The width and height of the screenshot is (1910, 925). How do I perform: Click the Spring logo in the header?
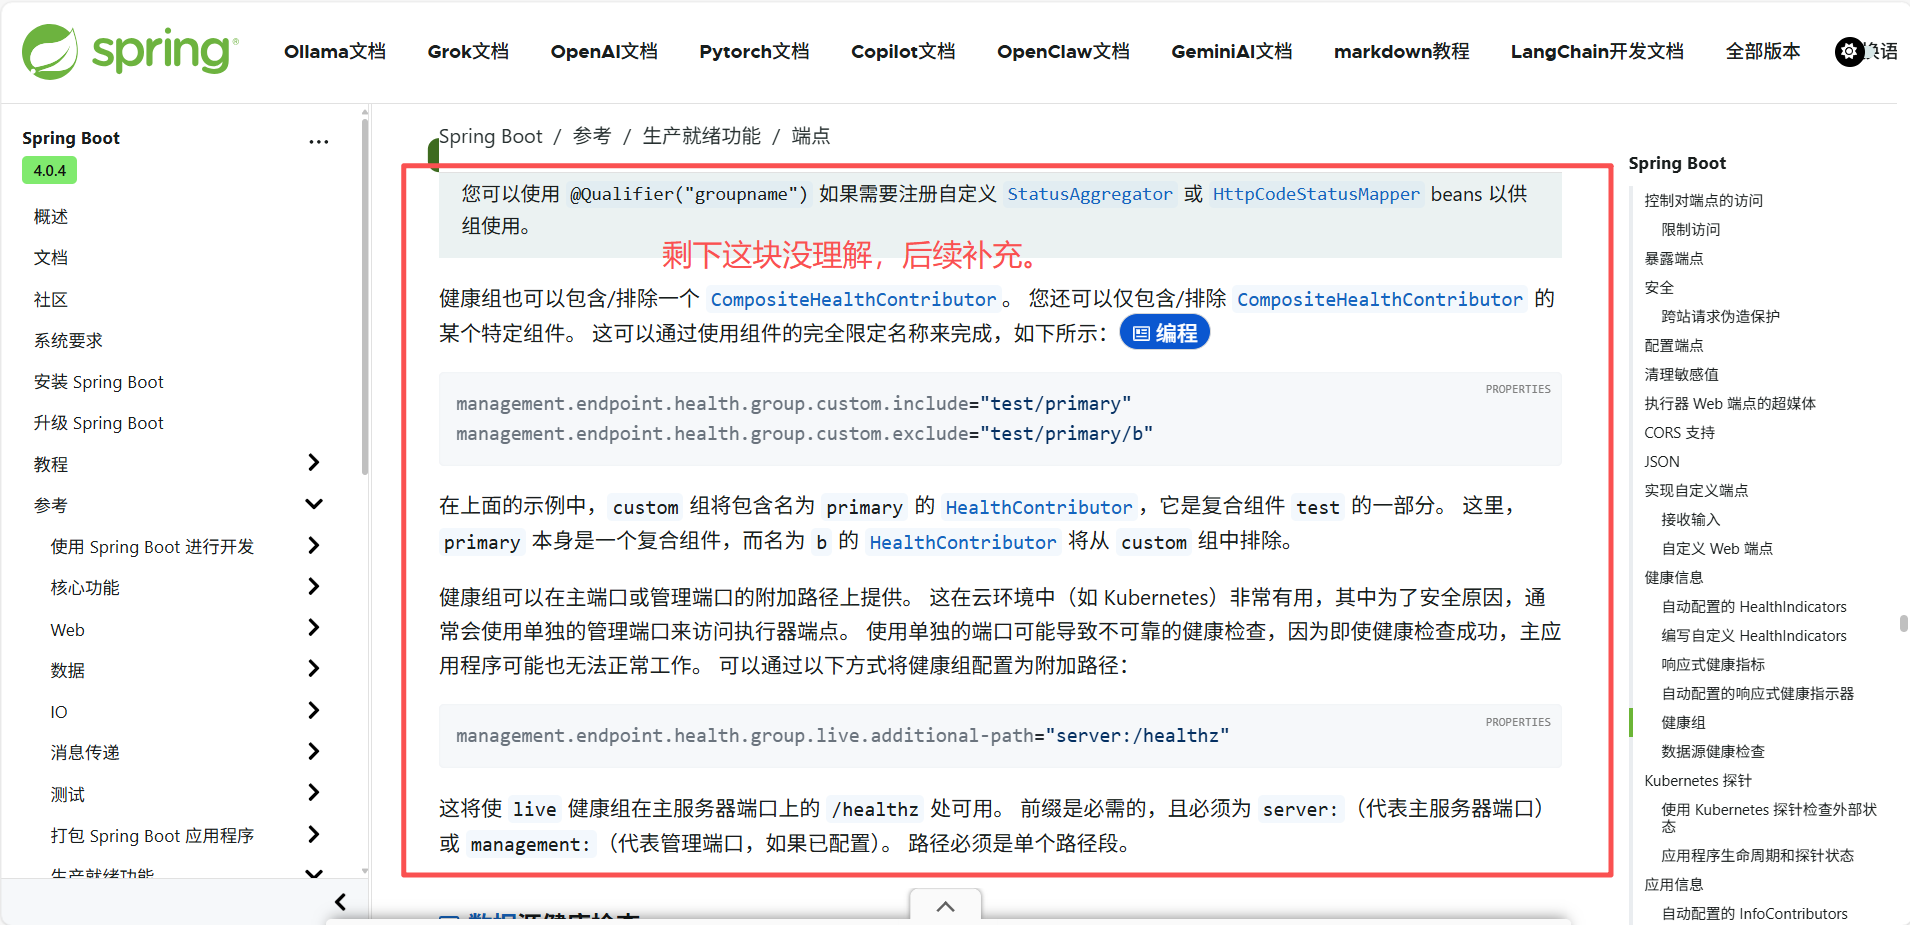[130, 51]
